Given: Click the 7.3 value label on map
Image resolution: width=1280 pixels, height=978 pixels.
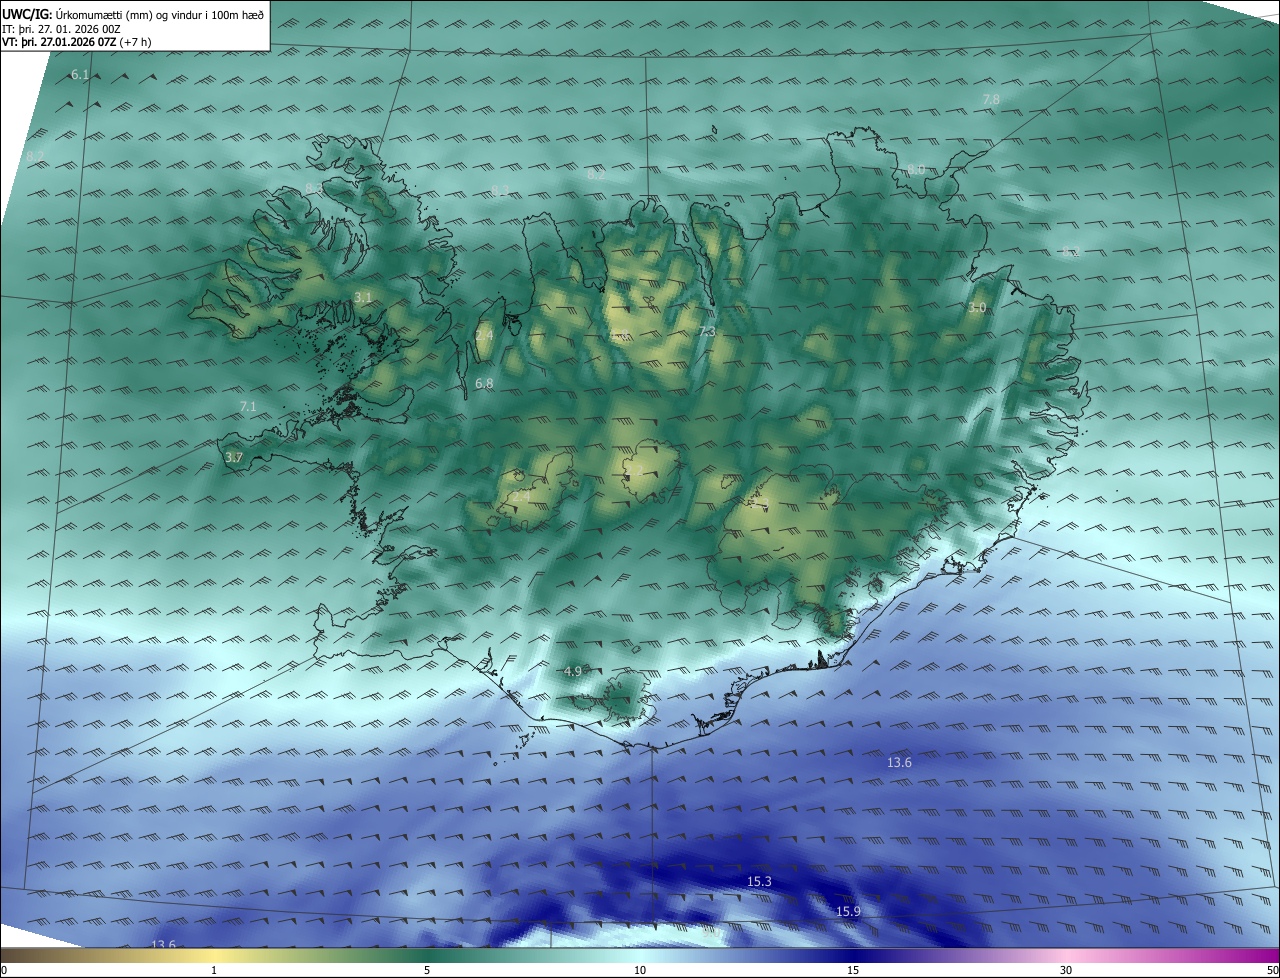Looking at the screenshot, I should [707, 331].
